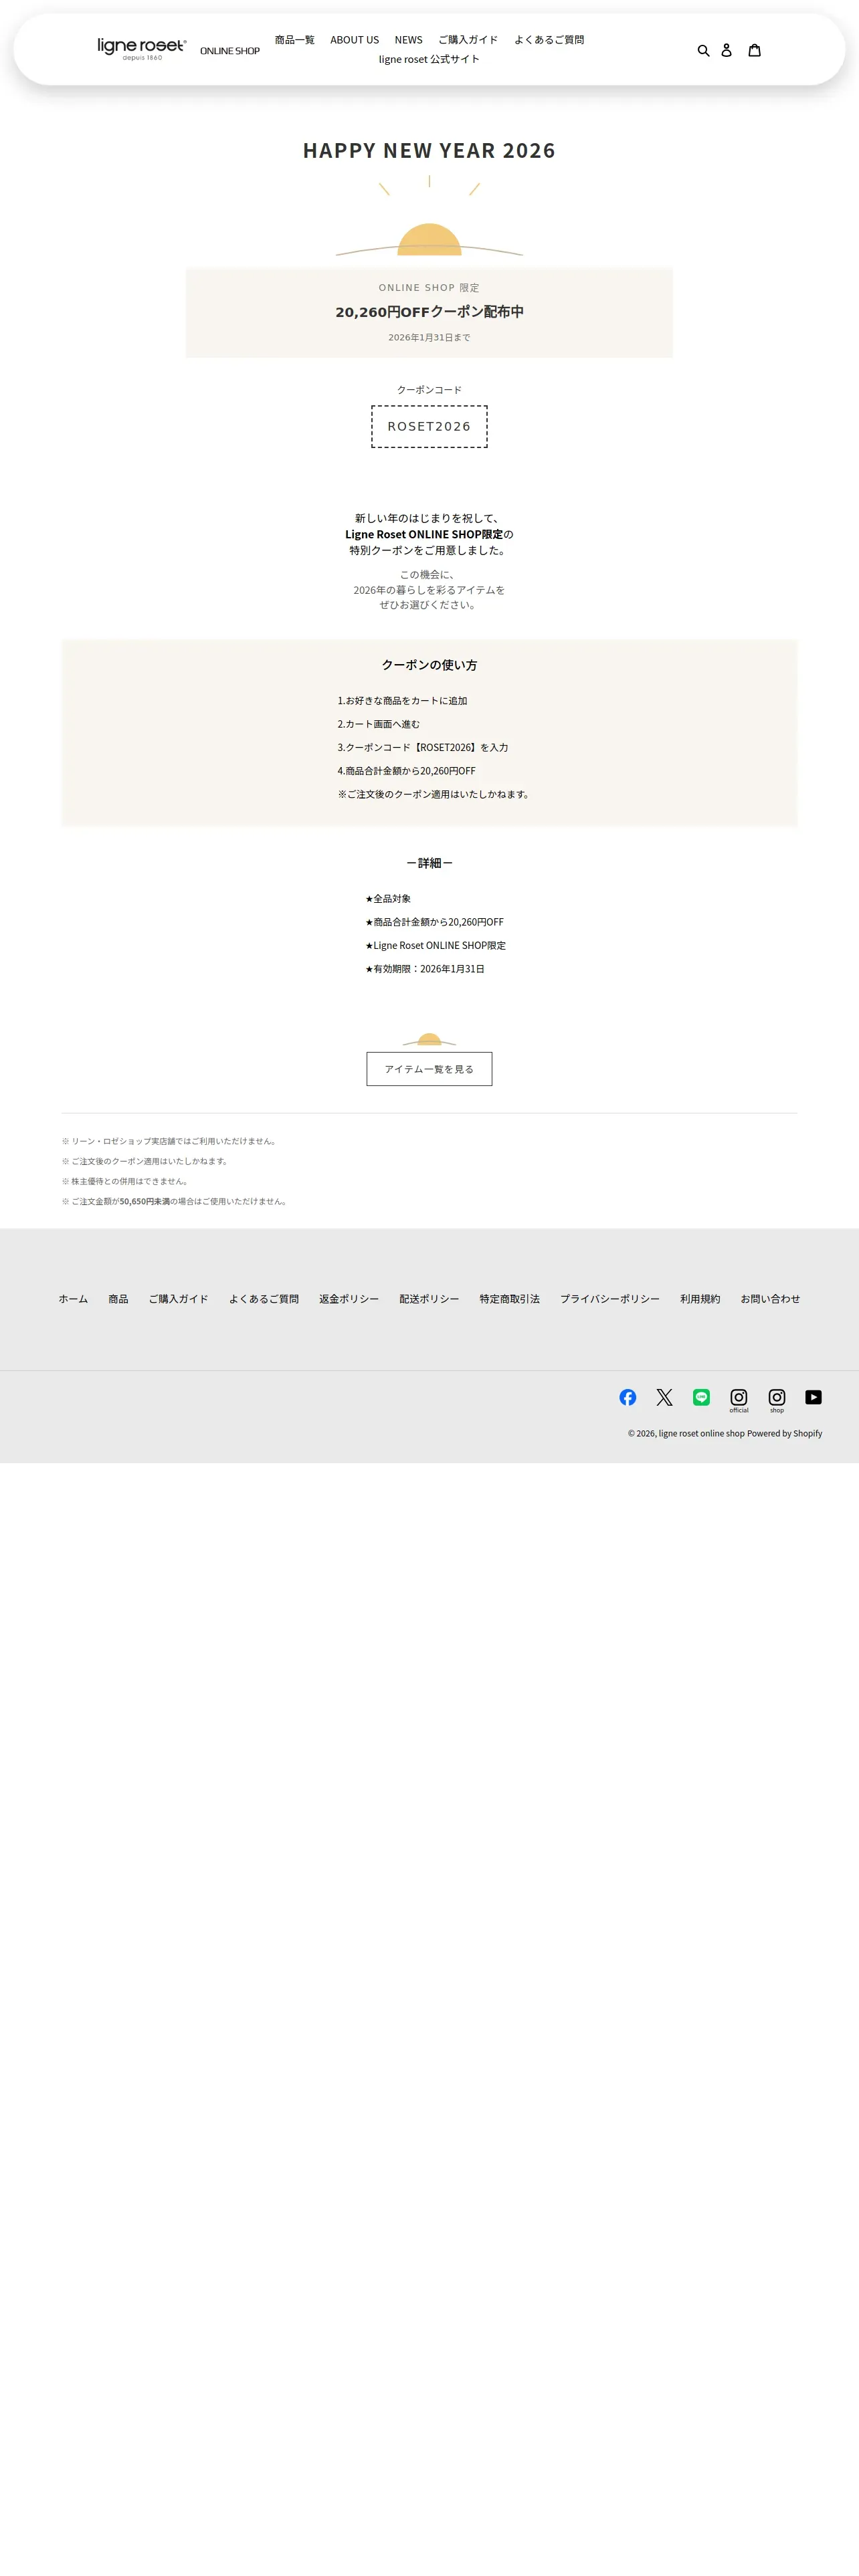Click the 2026年1月31日まで date text
Image resolution: width=859 pixels, height=2576 pixels.
[x=429, y=338]
